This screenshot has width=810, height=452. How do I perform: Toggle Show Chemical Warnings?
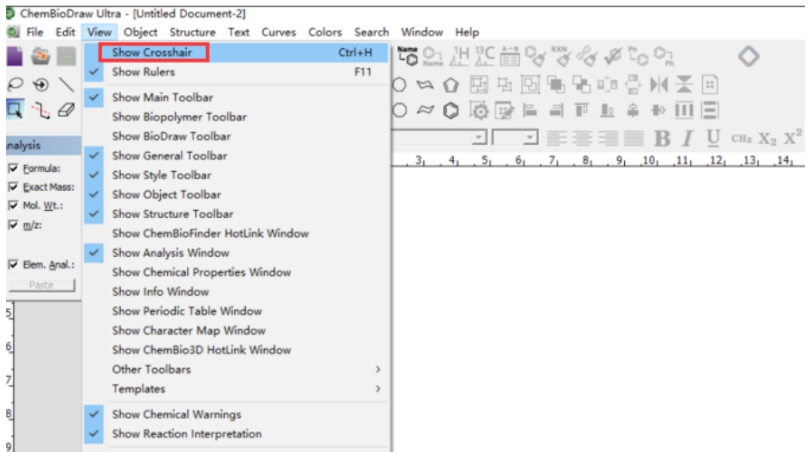[236, 414]
